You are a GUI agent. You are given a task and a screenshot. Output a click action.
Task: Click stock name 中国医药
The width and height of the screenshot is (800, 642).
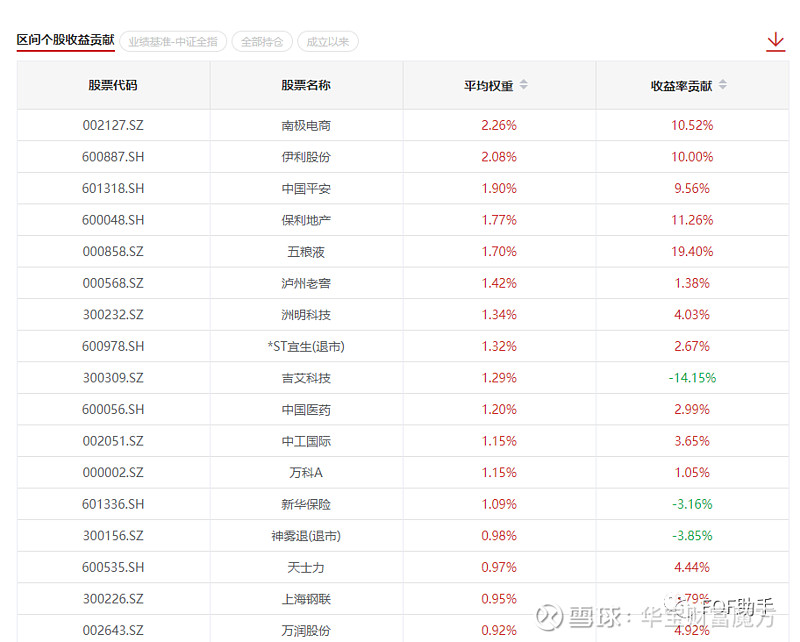click(306, 410)
